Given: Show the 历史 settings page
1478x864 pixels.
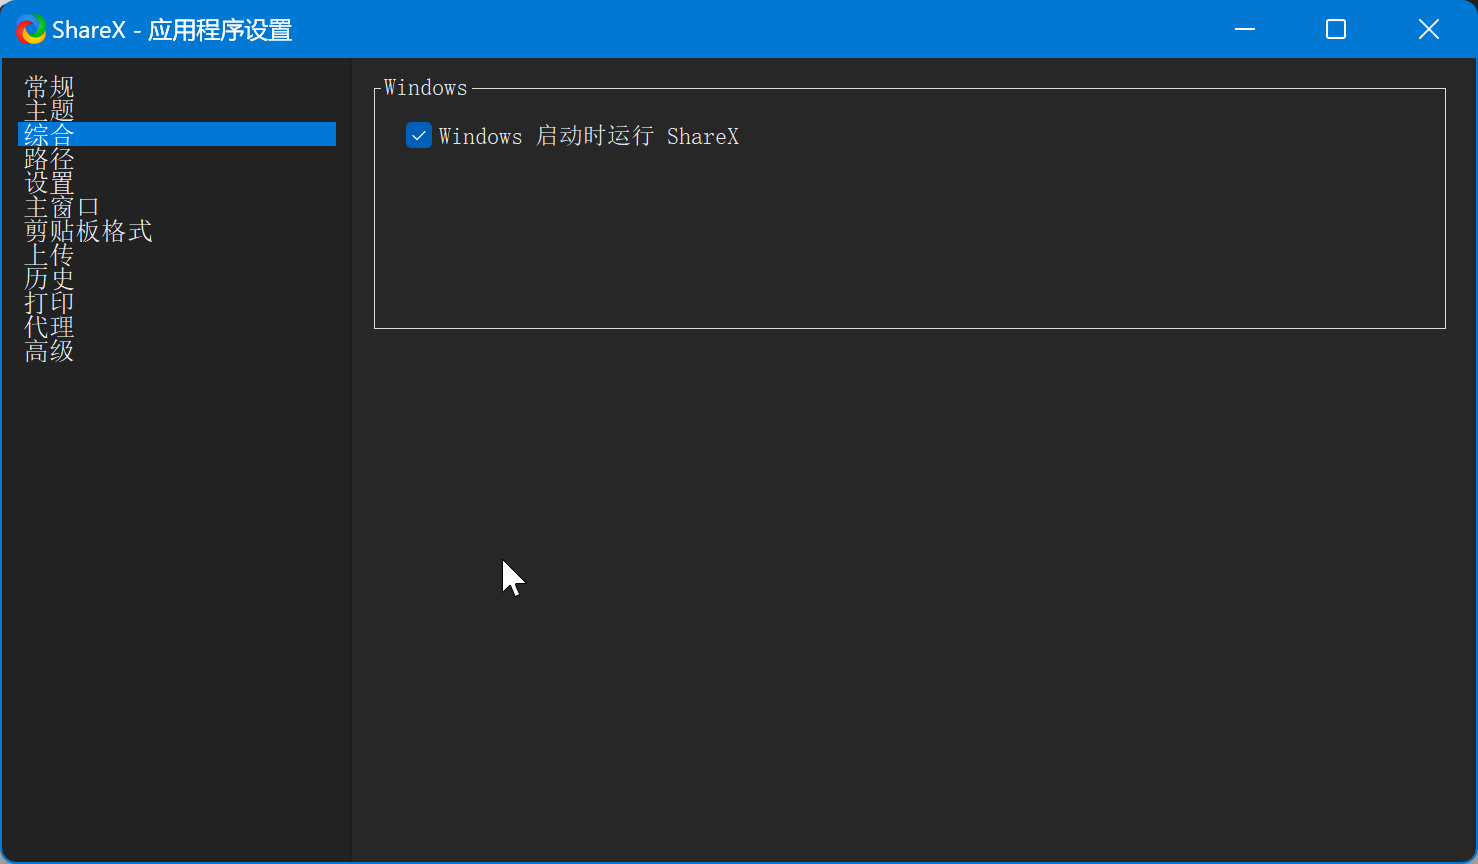Looking at the screenshot, I should point(49,279).
